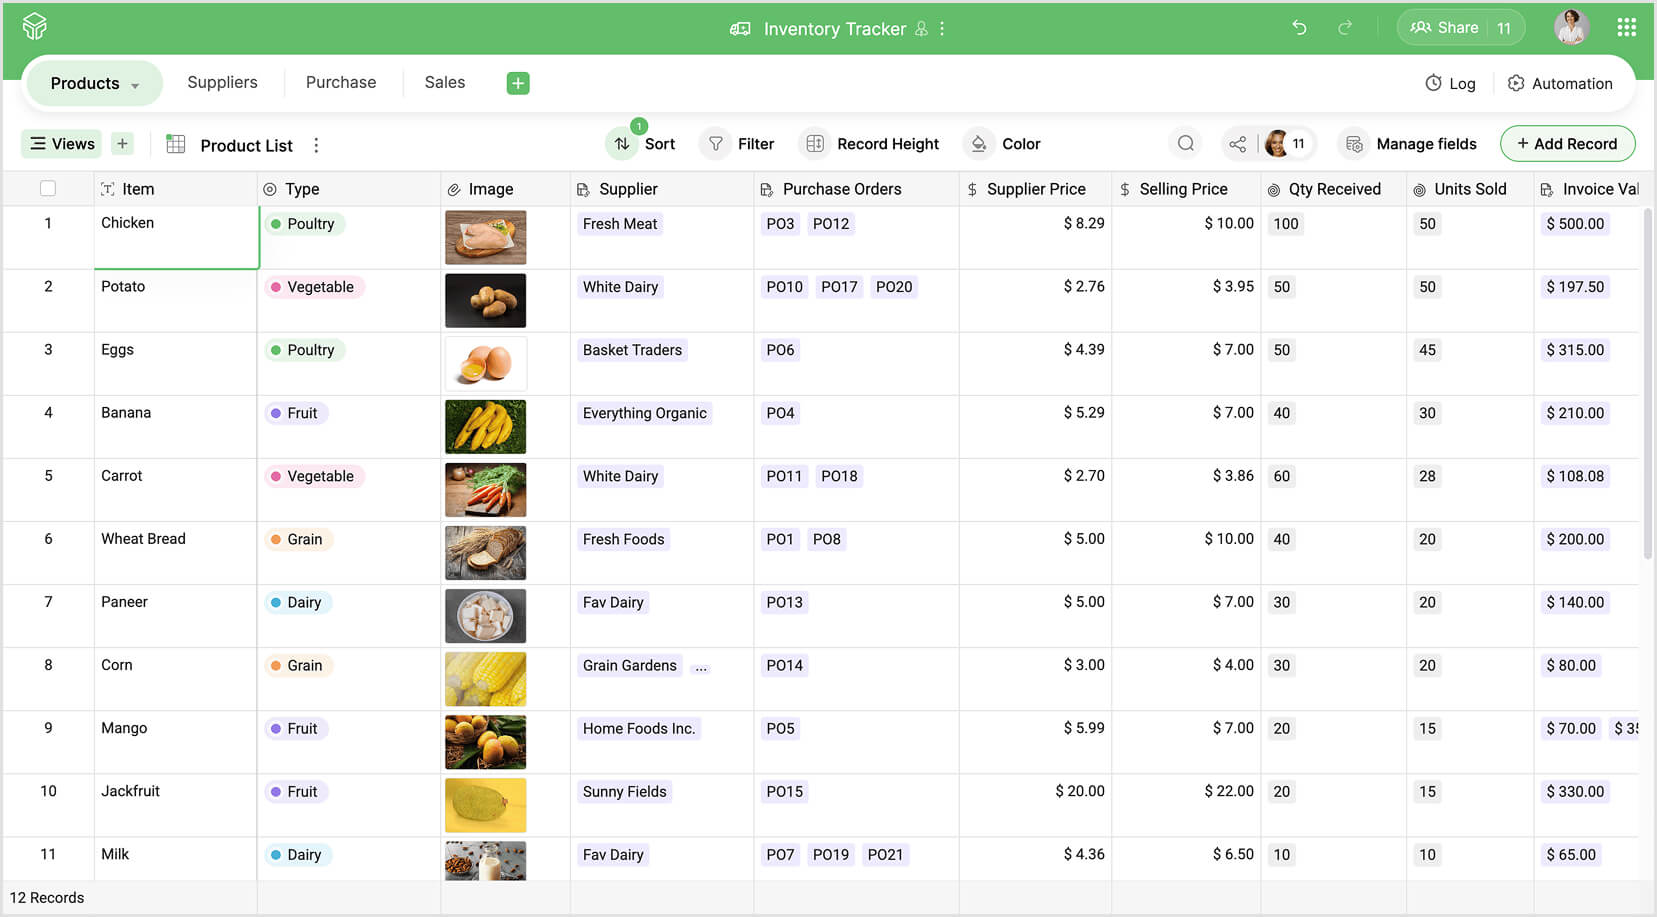1657x917 pixels.
Task: Check the checkbox for the Chicken row
Action: [47, 223]
